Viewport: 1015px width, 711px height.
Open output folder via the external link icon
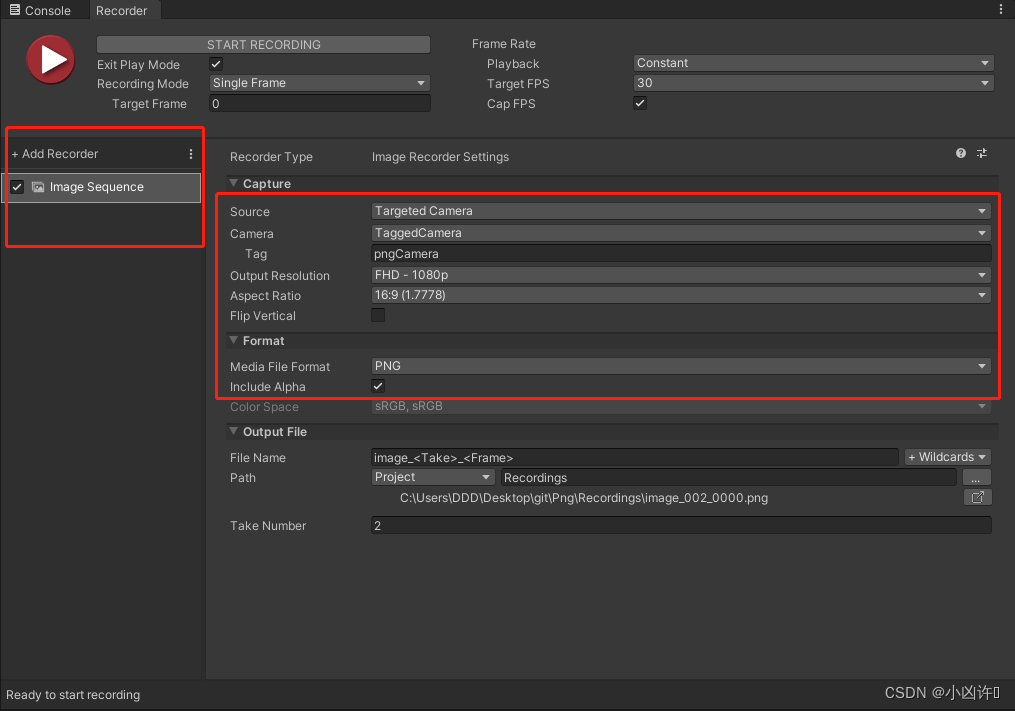(x=977, y=497)
